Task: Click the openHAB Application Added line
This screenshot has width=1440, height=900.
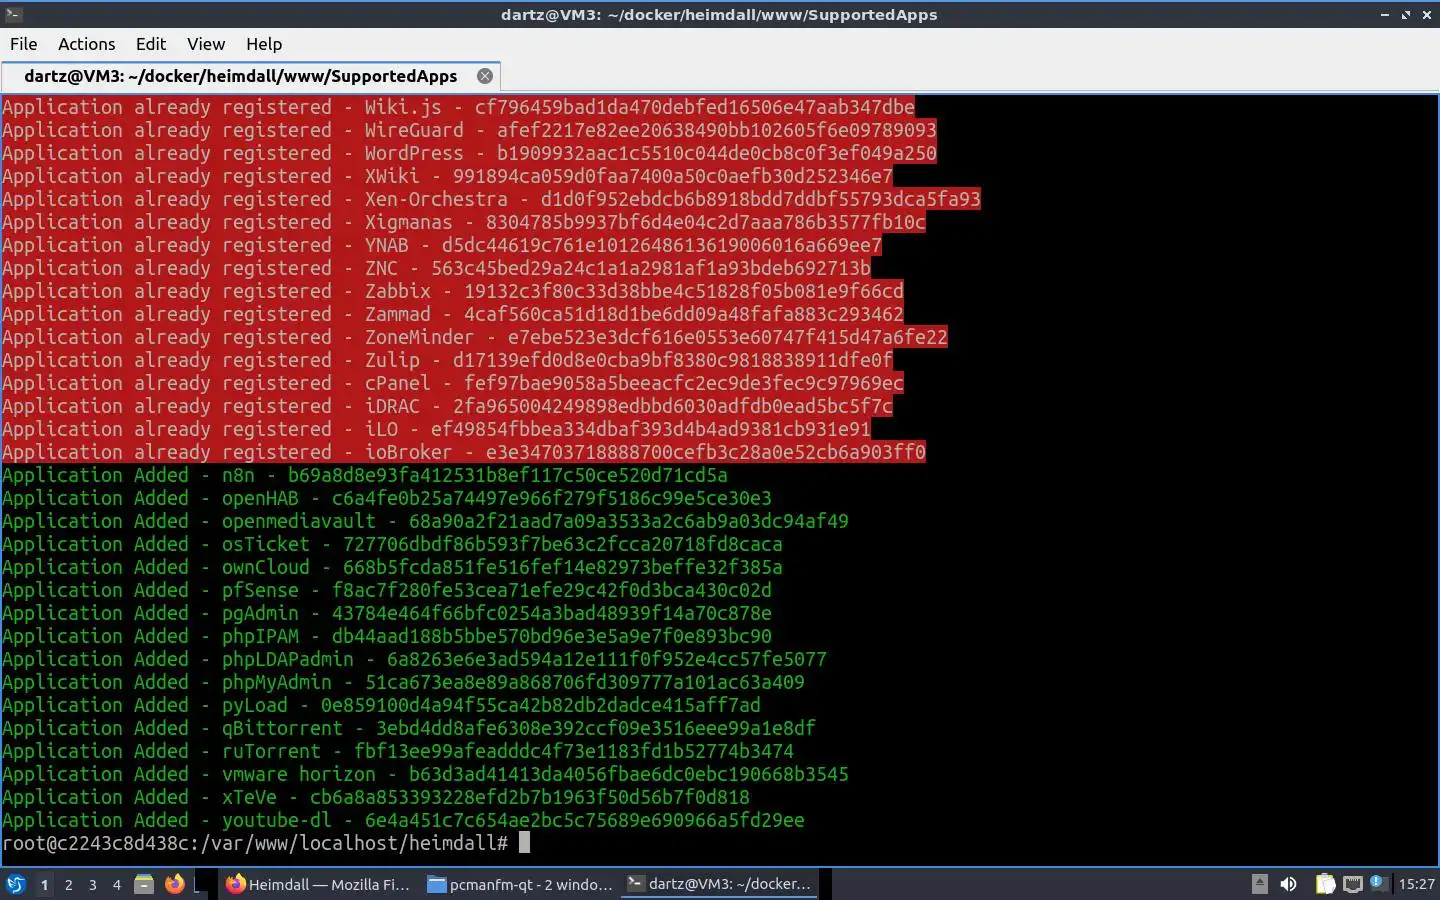Action: 387,498
